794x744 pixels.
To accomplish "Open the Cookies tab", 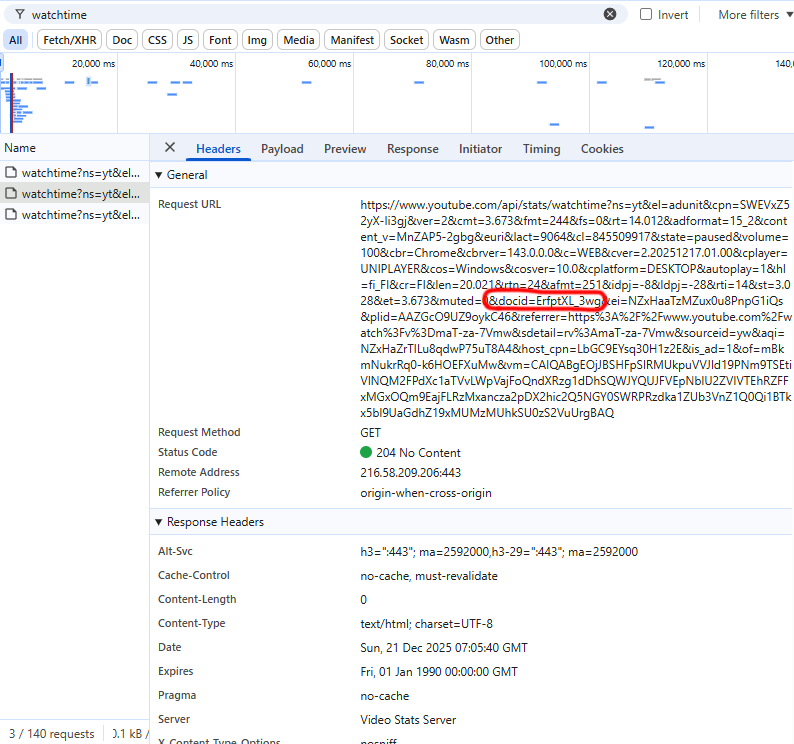I will [x=602, y=148].
